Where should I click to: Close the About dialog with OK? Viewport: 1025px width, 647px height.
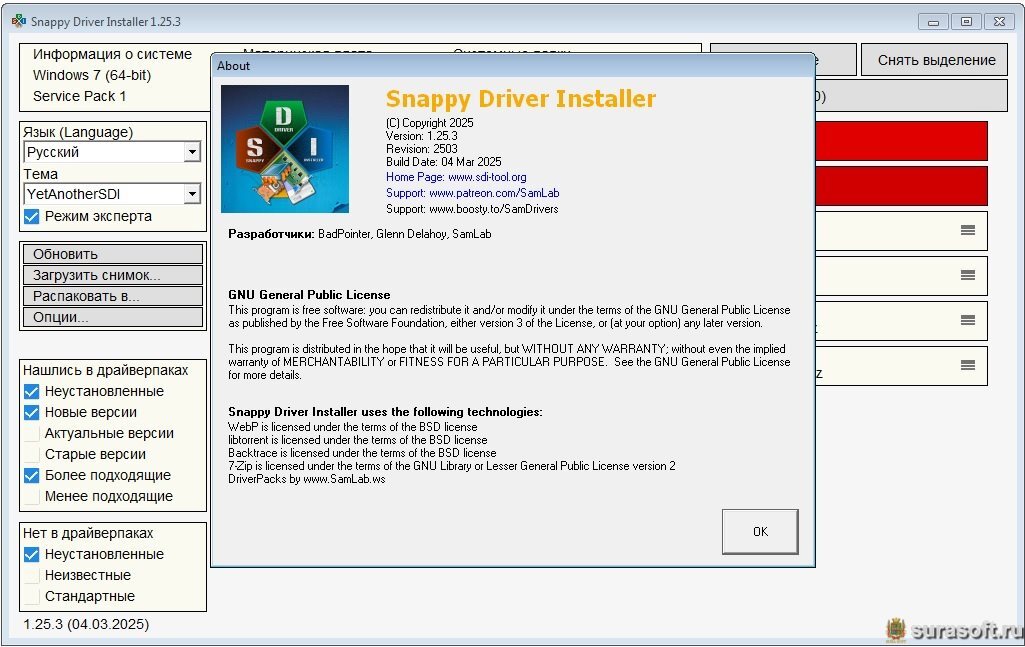pyautogui.click(x=760, y=532)
